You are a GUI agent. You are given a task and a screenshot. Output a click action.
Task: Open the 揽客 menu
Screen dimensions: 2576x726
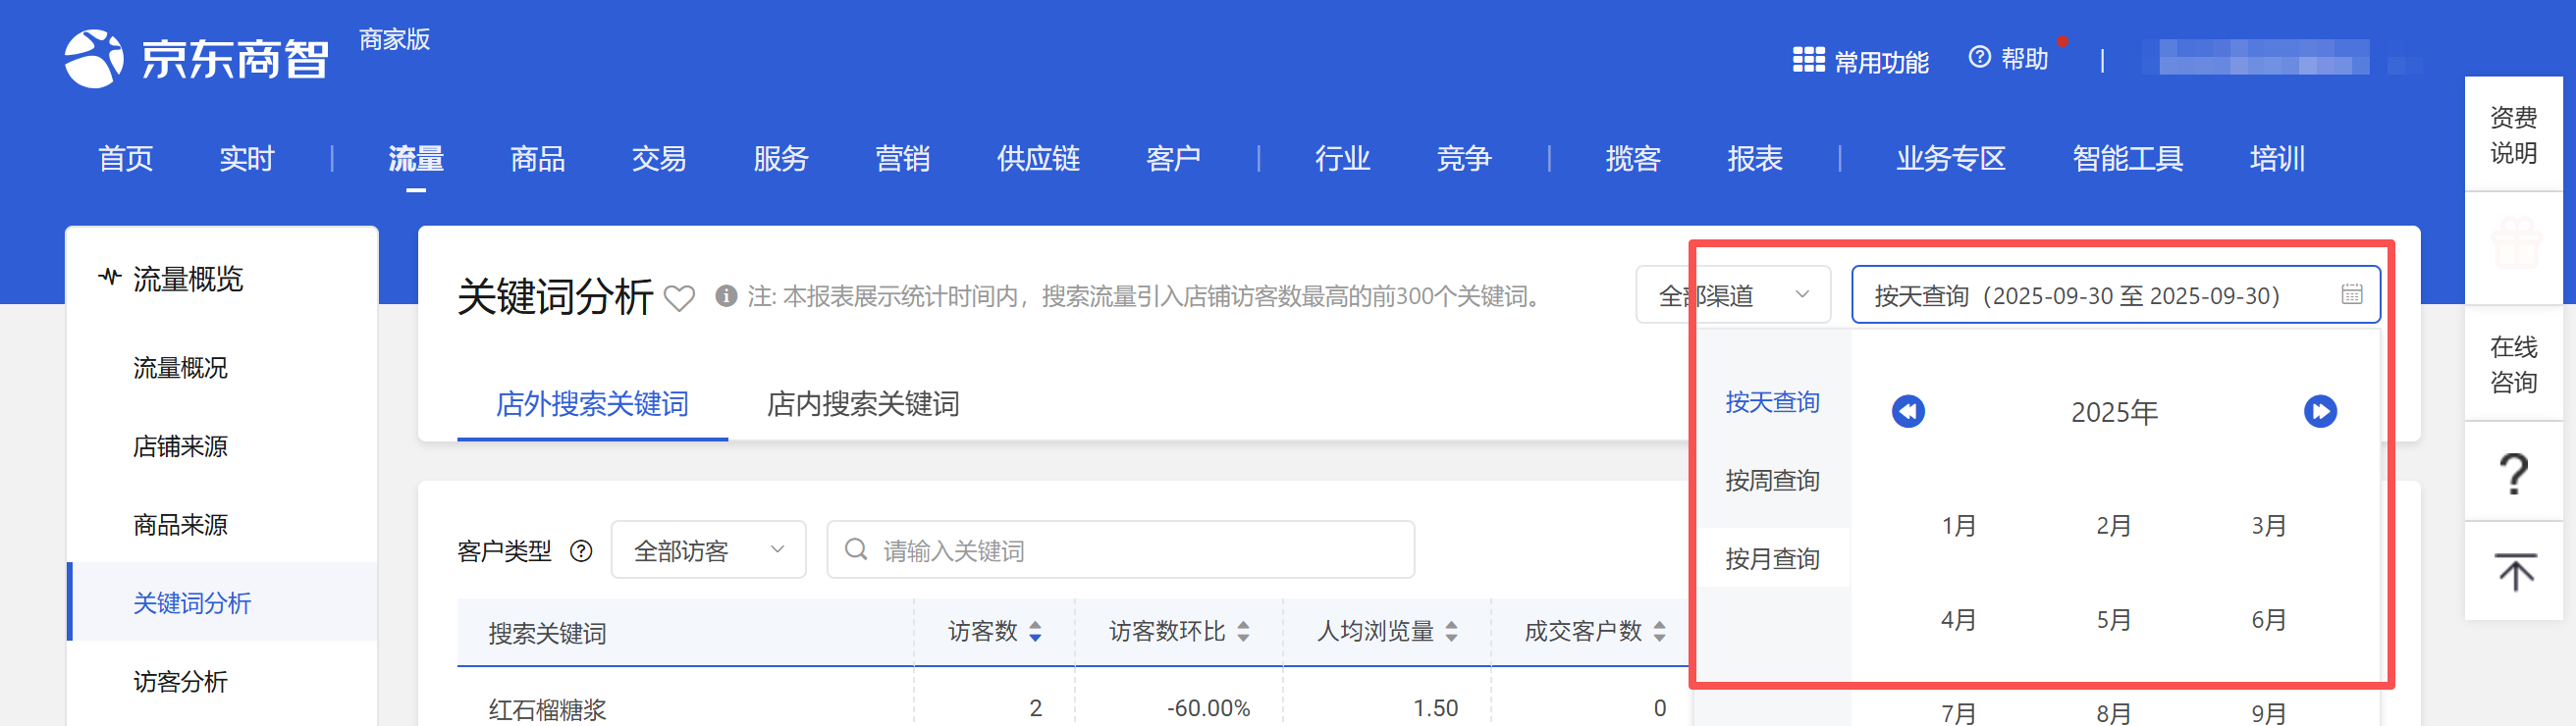[x=1633, y=159]
